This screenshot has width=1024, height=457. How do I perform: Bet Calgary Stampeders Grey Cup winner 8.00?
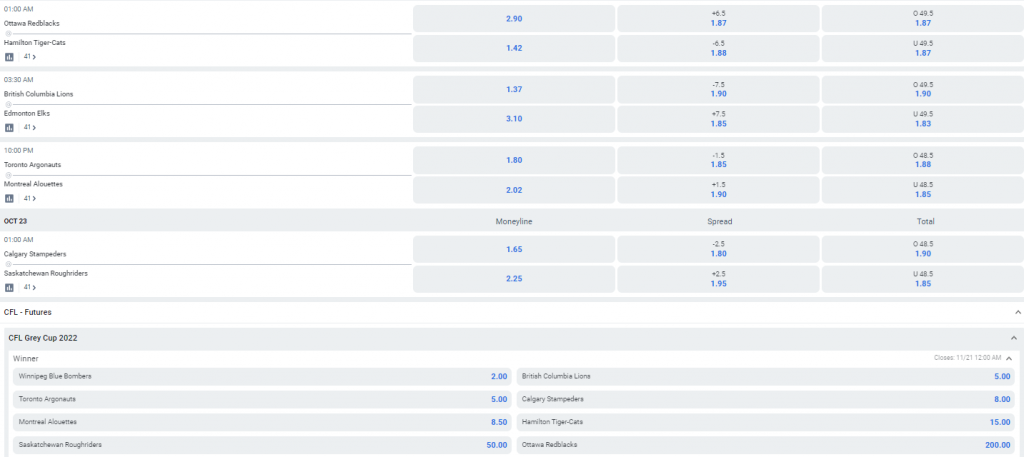[x=765, y=400]
